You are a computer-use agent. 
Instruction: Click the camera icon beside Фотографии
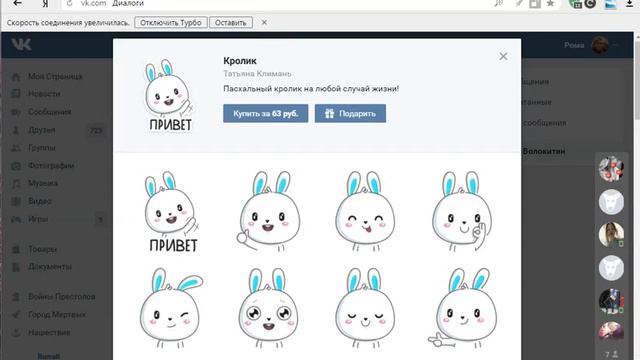pyautogui.click(x=16, y=166)
